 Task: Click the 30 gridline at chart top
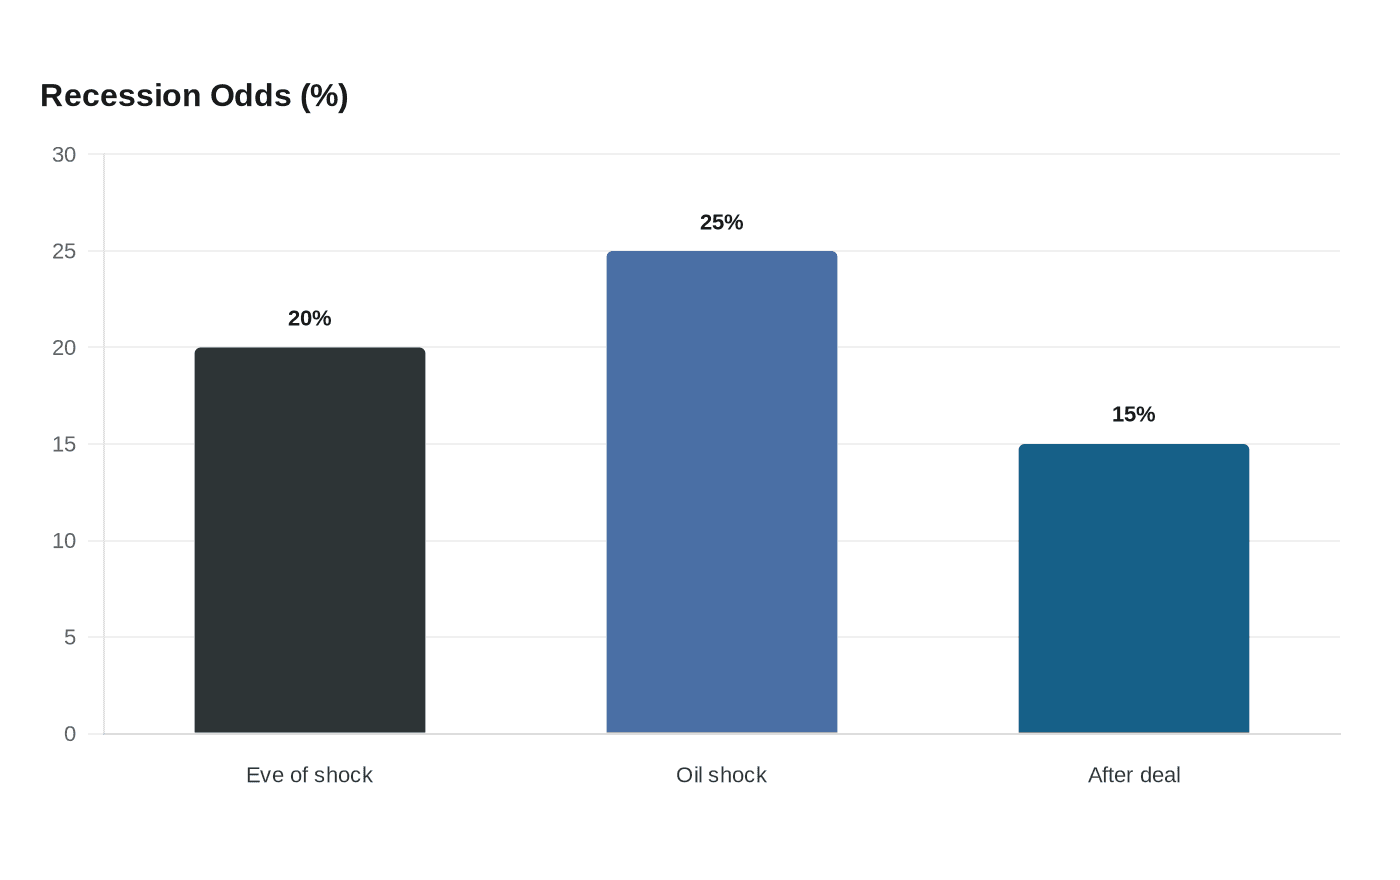pyautogui.click(x=722, y=154)
